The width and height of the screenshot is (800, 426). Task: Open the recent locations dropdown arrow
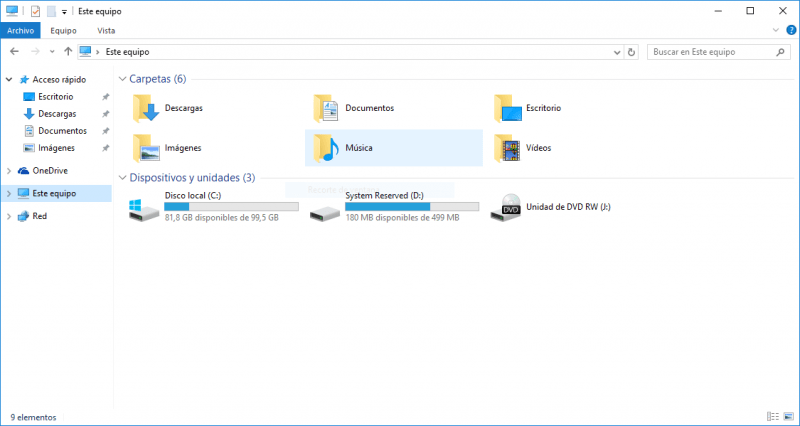tap(52, 52)
